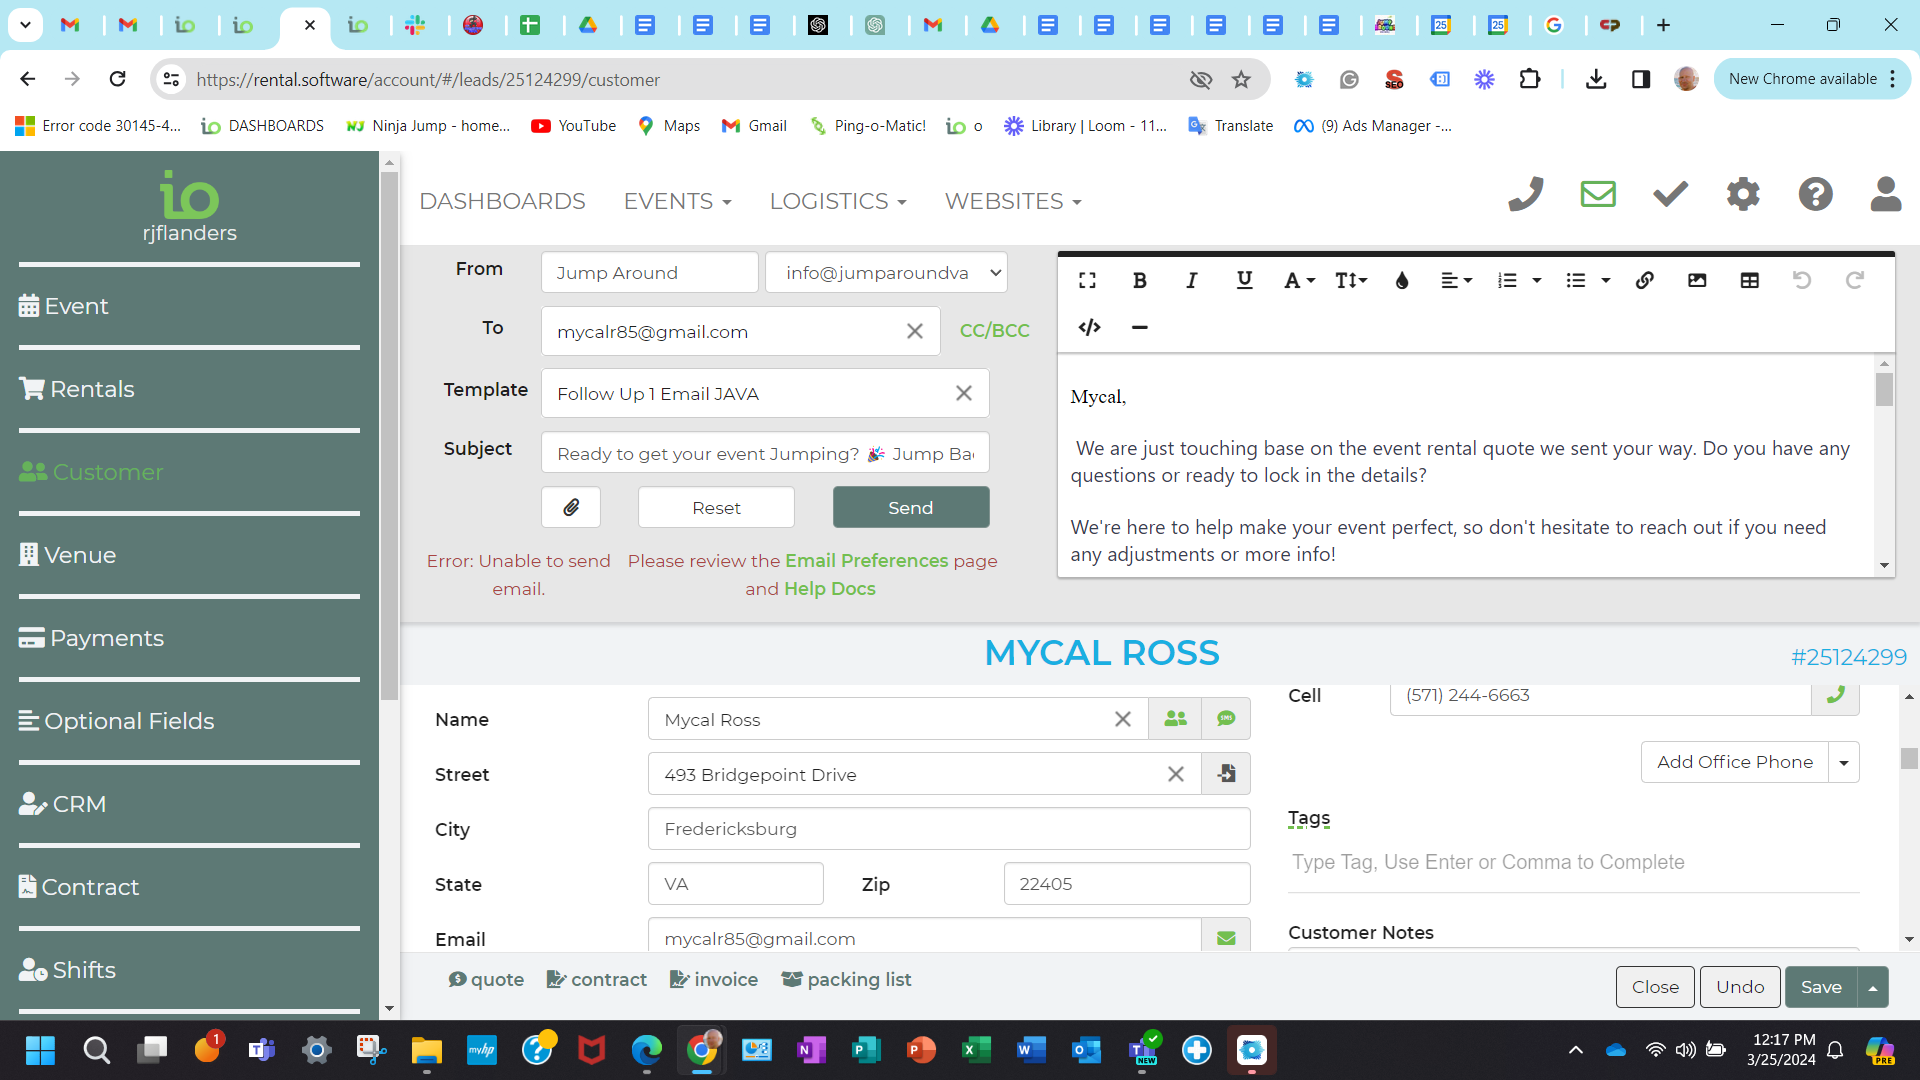The height and width of the screenshot is (1080, 1920).
Task: Open the text color droplet picker
Action: (1402, 281)
